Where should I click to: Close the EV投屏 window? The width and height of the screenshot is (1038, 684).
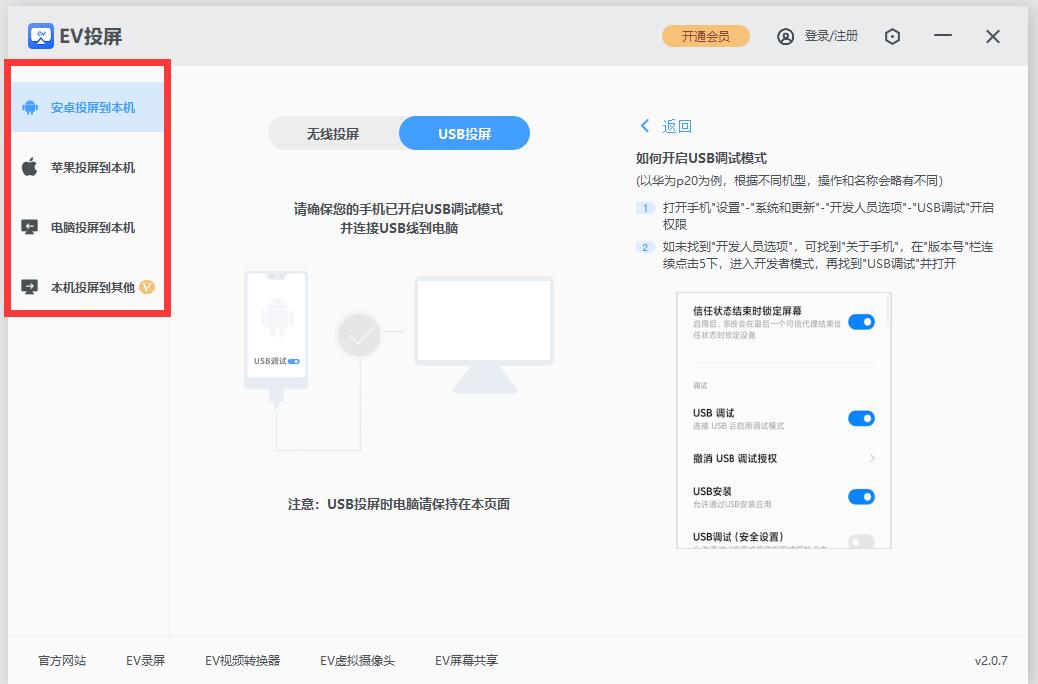click(x=992, y=36)
